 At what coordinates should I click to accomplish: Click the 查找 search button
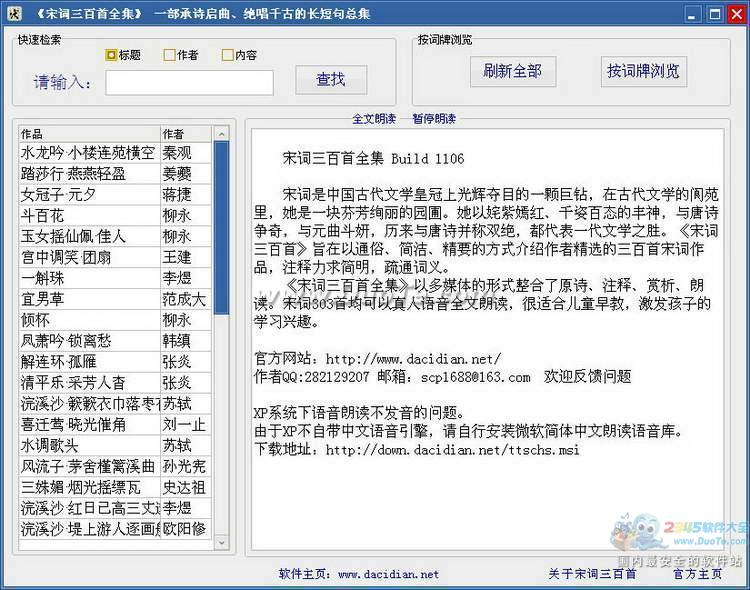pos(331,80)
